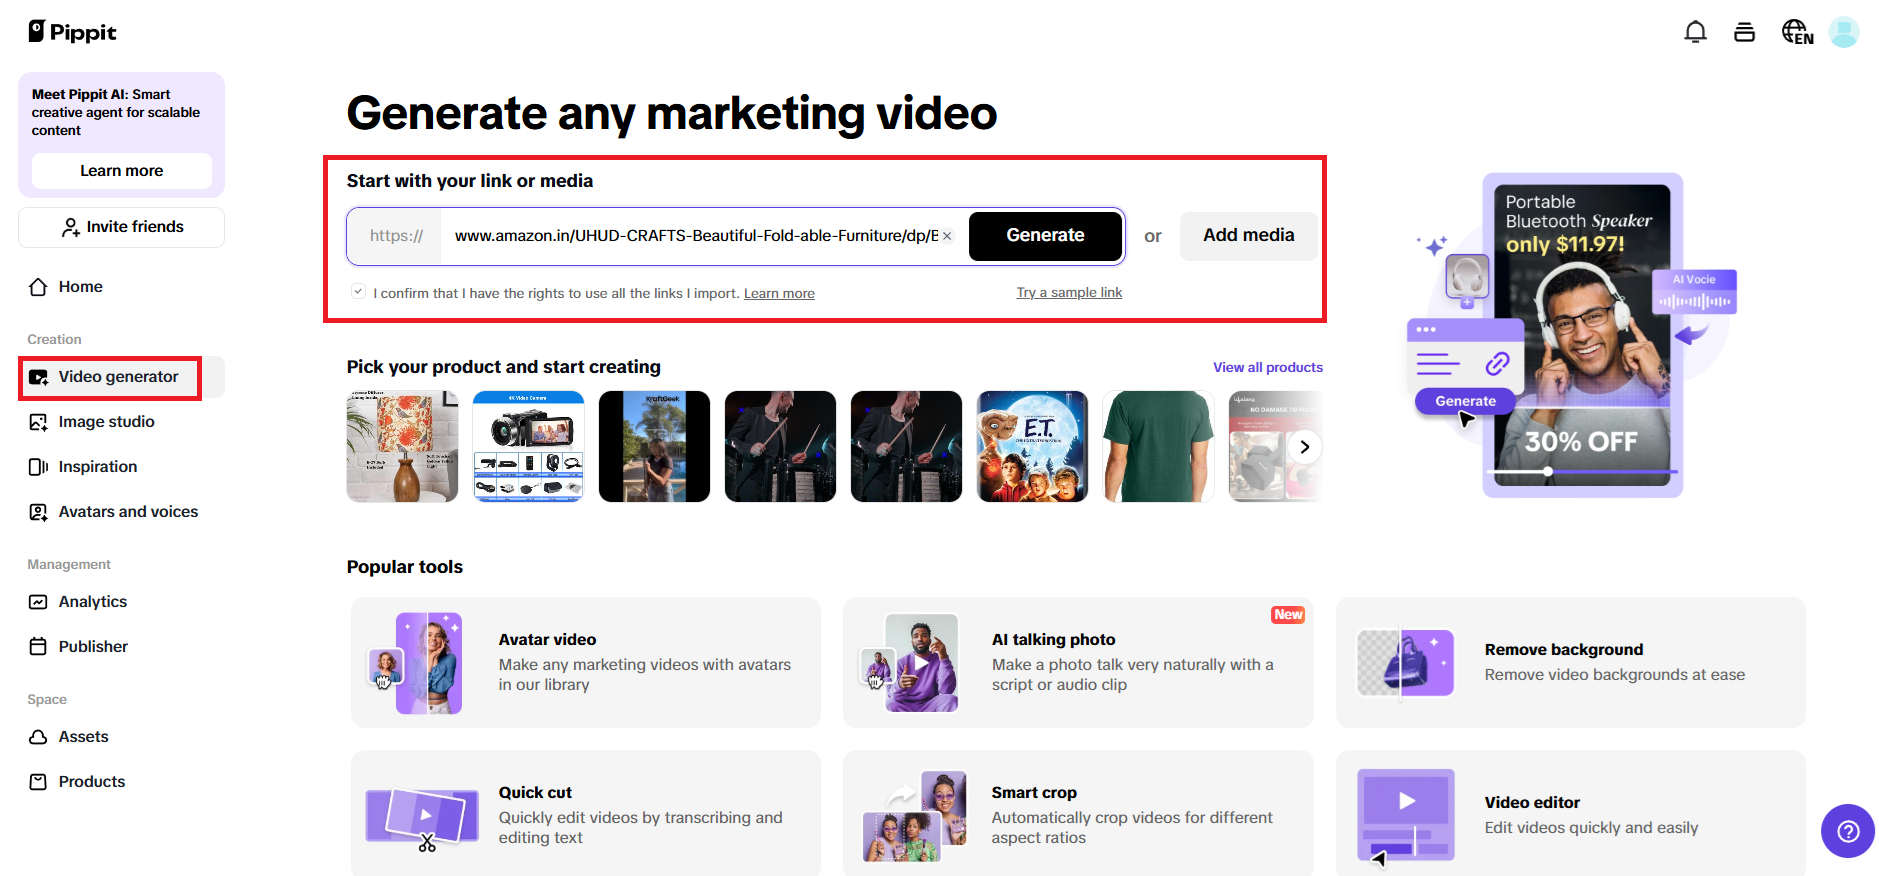Screen dimensions: 1879x876
Task: Open the Remove background tool title
Action: [1563, 650]
